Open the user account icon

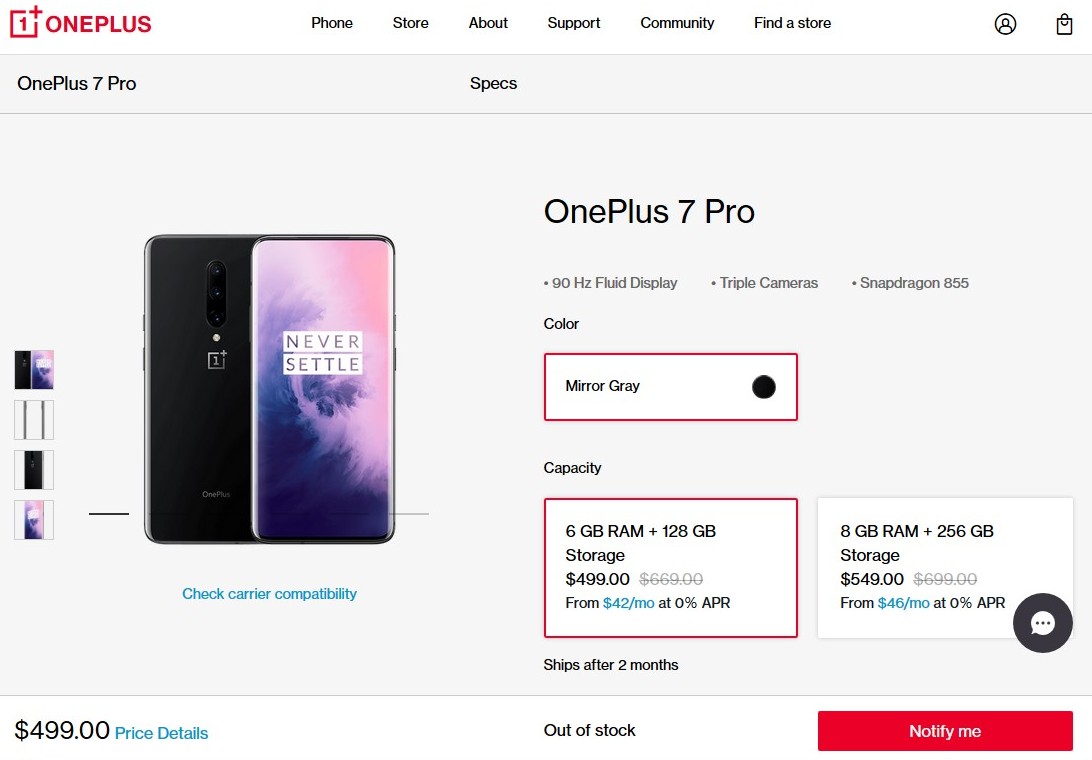[x=1005, y=24]
